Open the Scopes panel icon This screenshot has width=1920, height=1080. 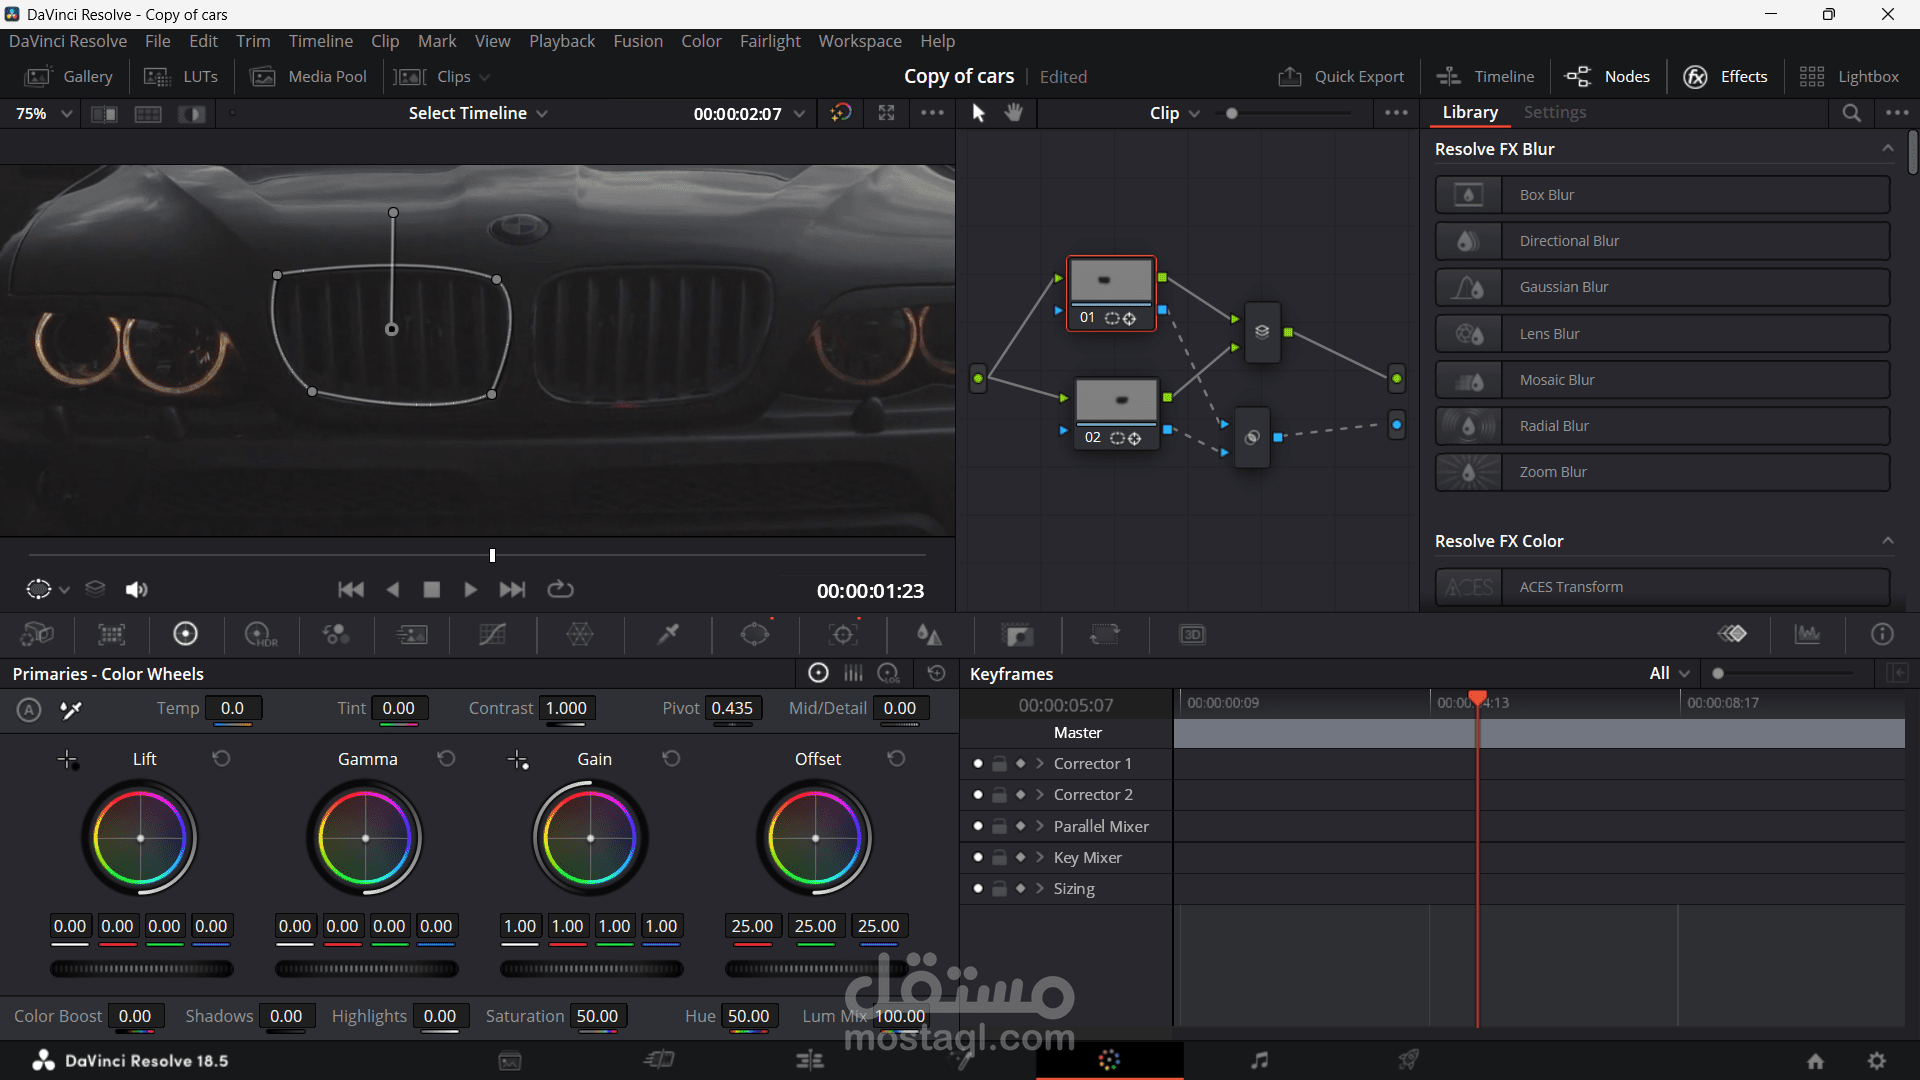coord(1807,634)
